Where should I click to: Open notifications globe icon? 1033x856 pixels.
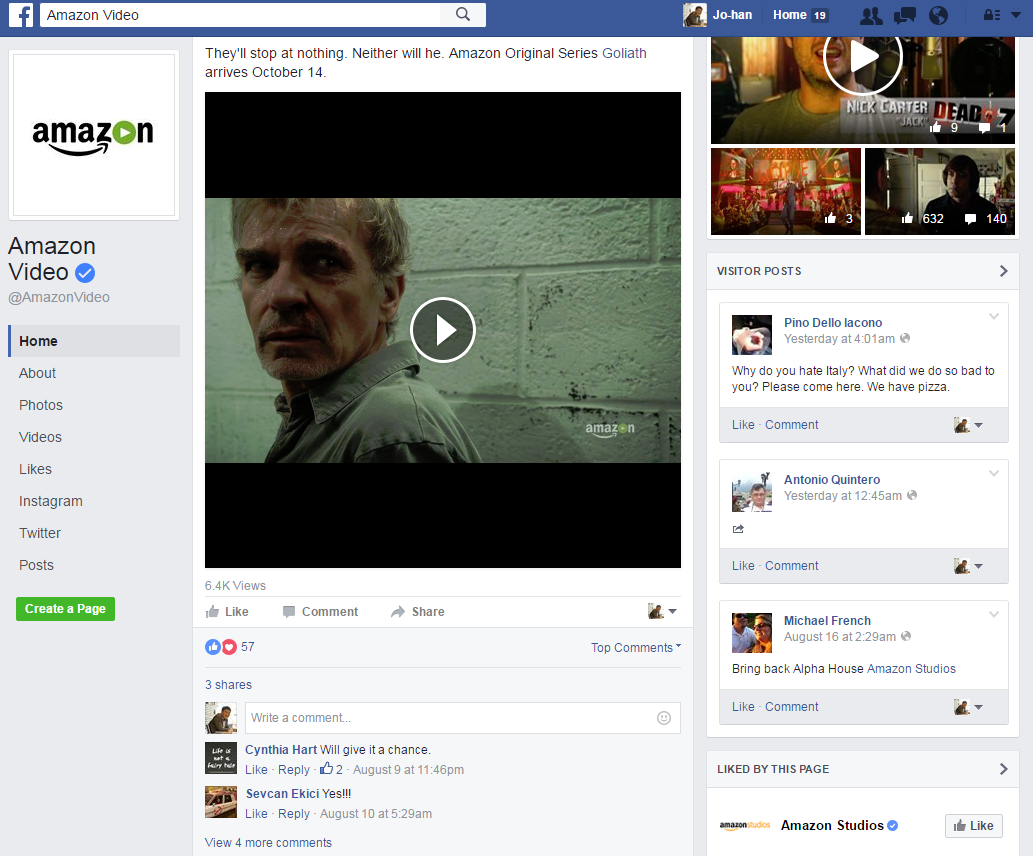coord(938,15)
